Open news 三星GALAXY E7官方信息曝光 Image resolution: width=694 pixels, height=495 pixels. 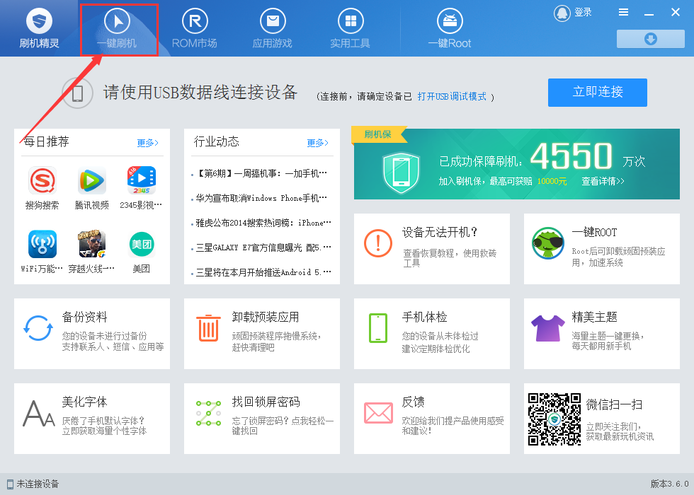point(263,248)
